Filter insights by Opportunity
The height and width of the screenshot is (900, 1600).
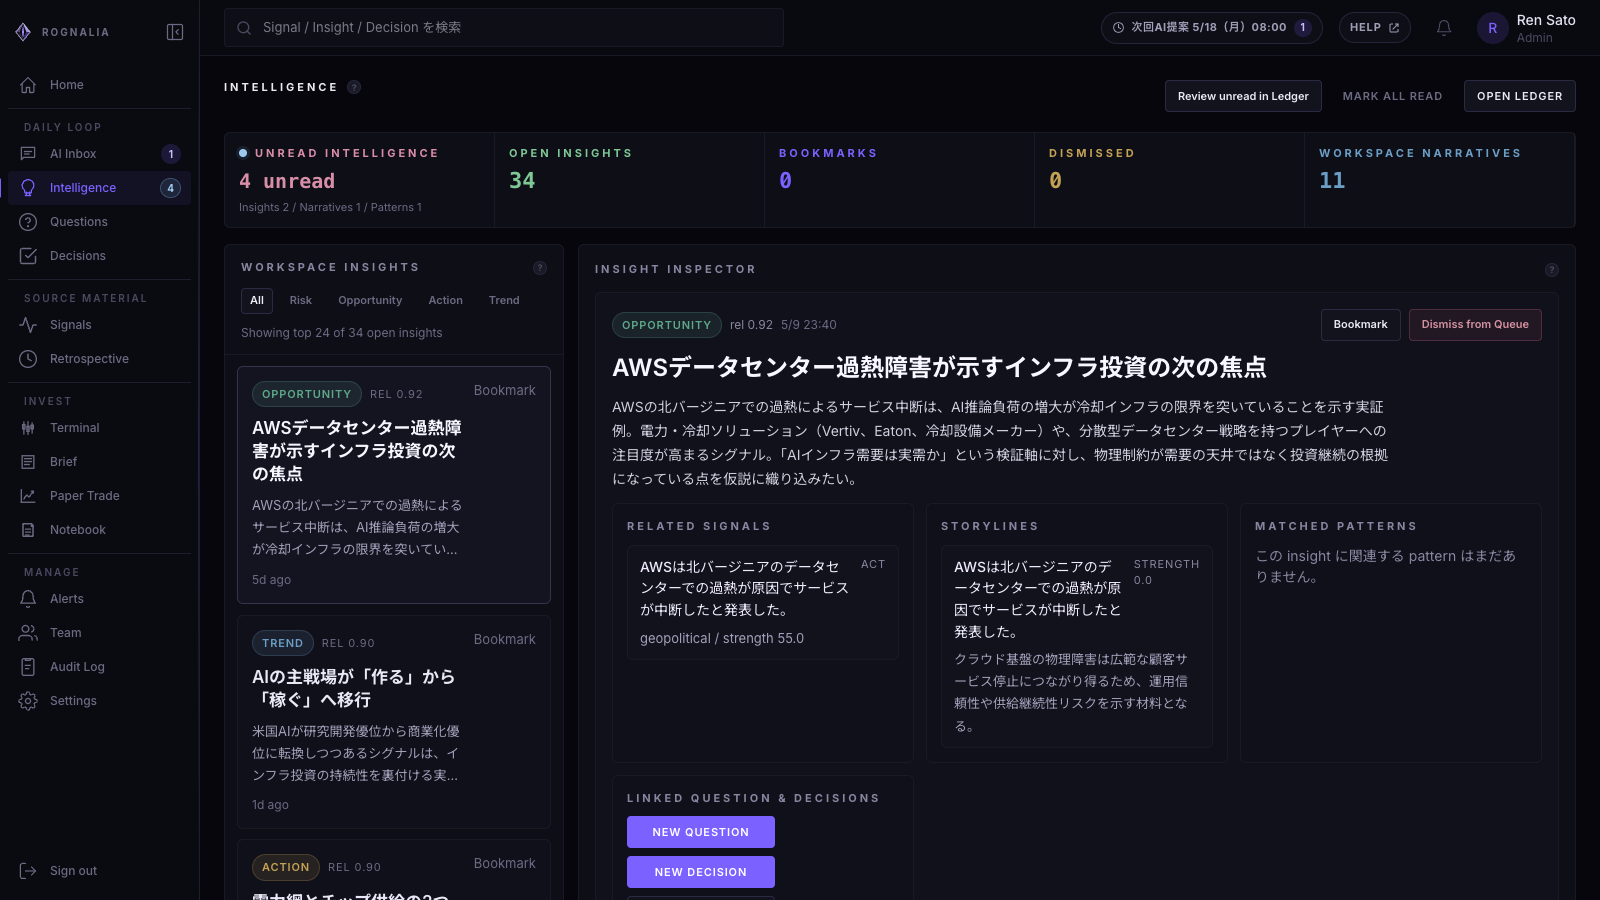pos(370,300)
